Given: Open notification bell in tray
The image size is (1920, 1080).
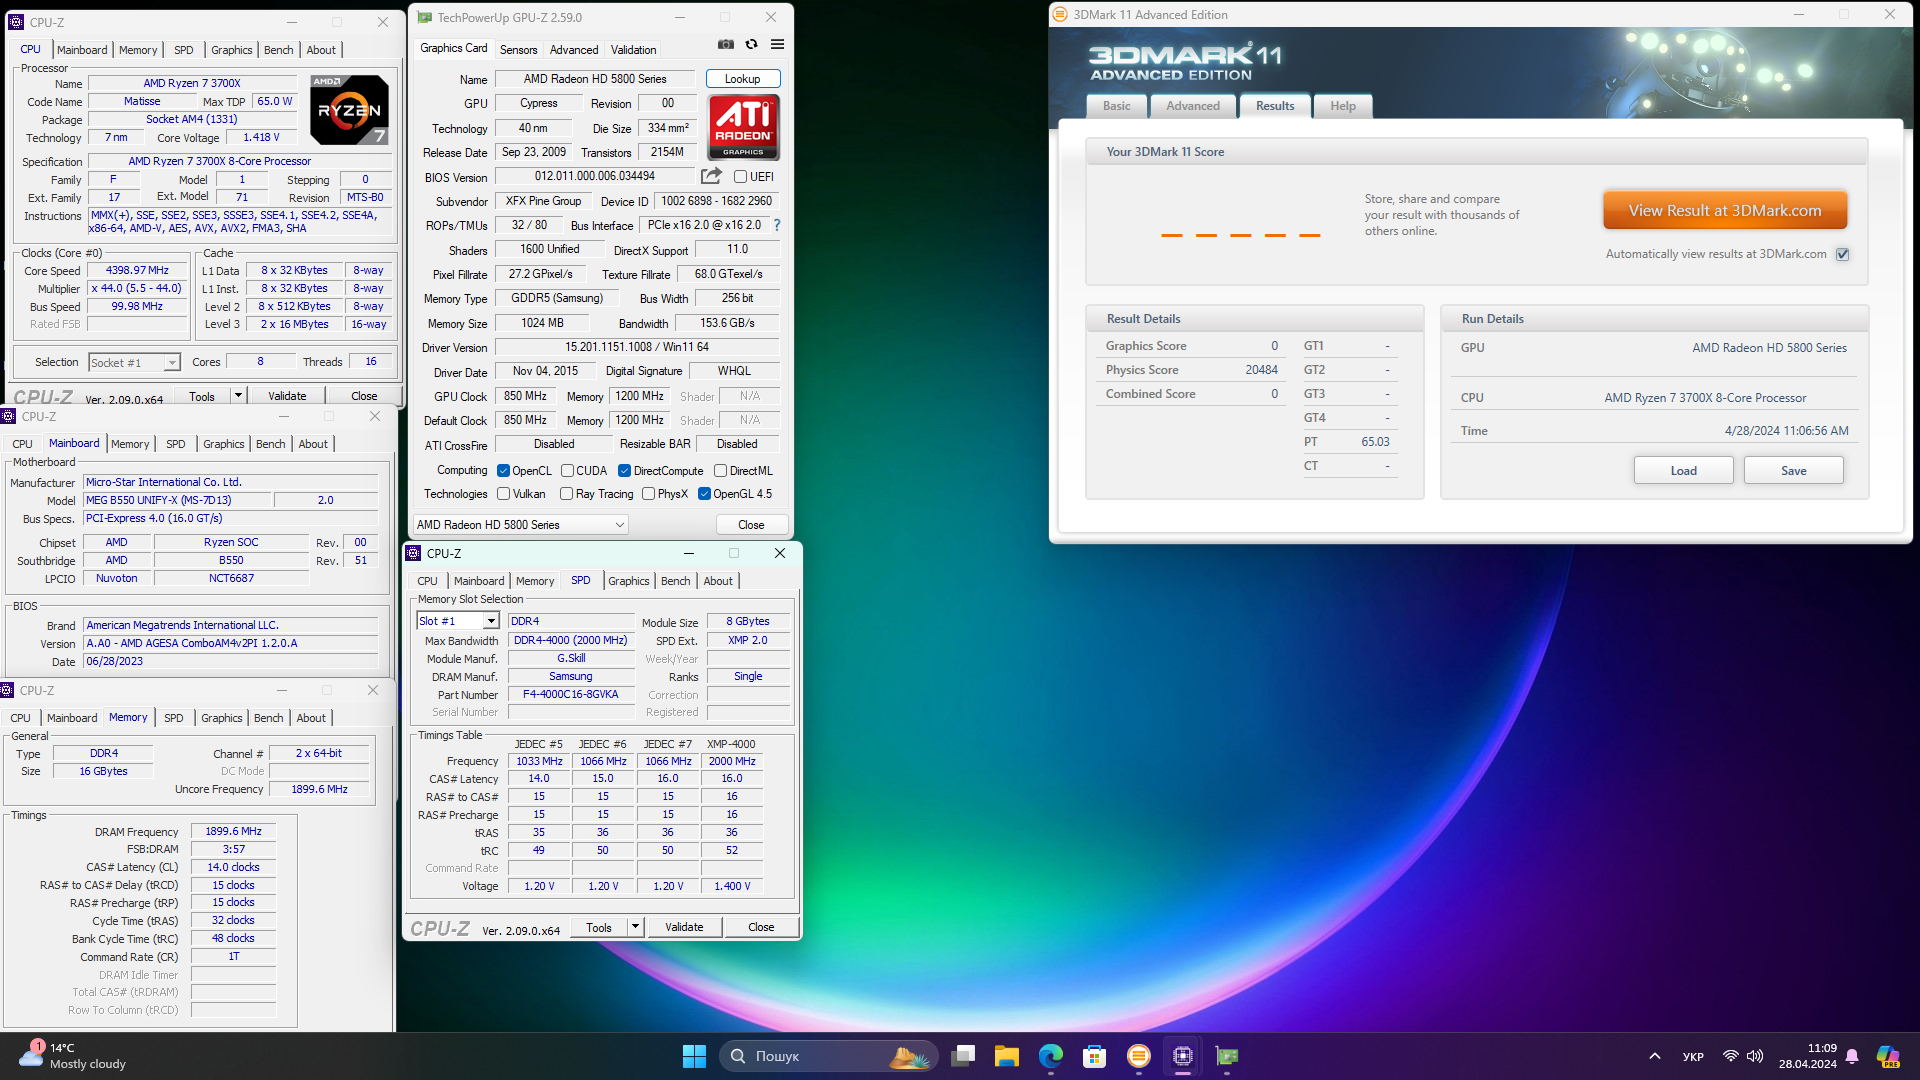Looking at the screenshot, I should point(1852,1056).
